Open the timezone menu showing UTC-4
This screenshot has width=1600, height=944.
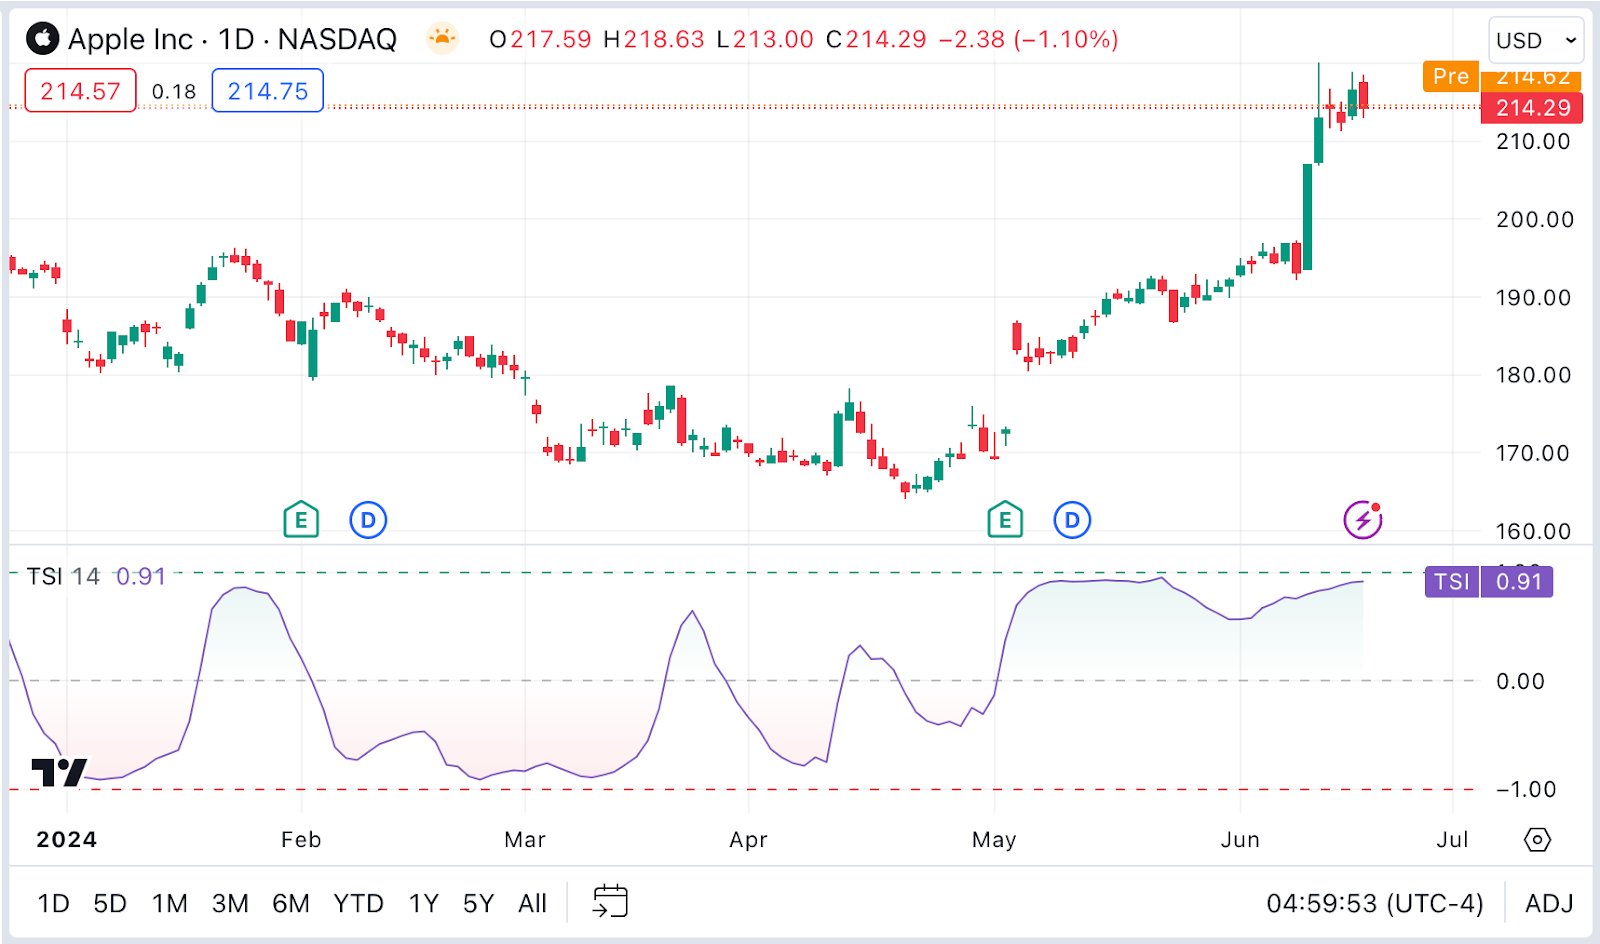pos(1374,904)
